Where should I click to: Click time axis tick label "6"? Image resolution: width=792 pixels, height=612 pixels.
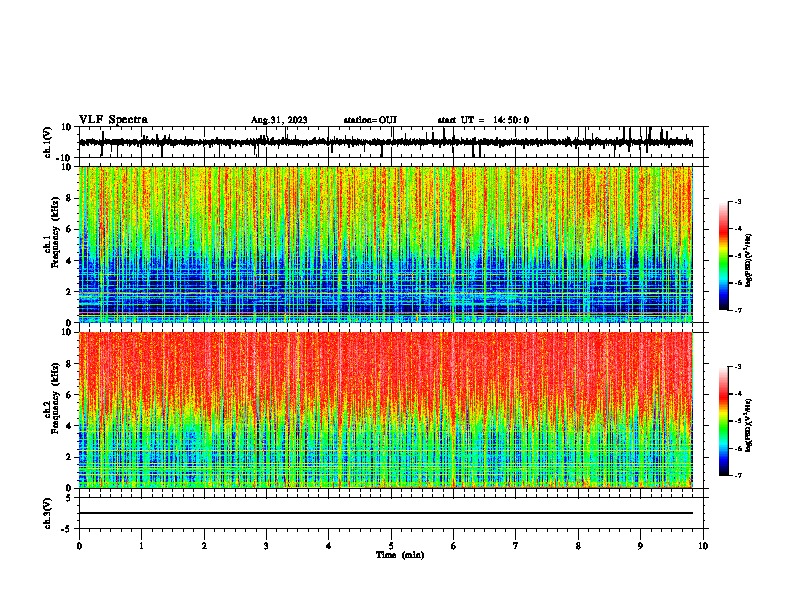(454, 546)
